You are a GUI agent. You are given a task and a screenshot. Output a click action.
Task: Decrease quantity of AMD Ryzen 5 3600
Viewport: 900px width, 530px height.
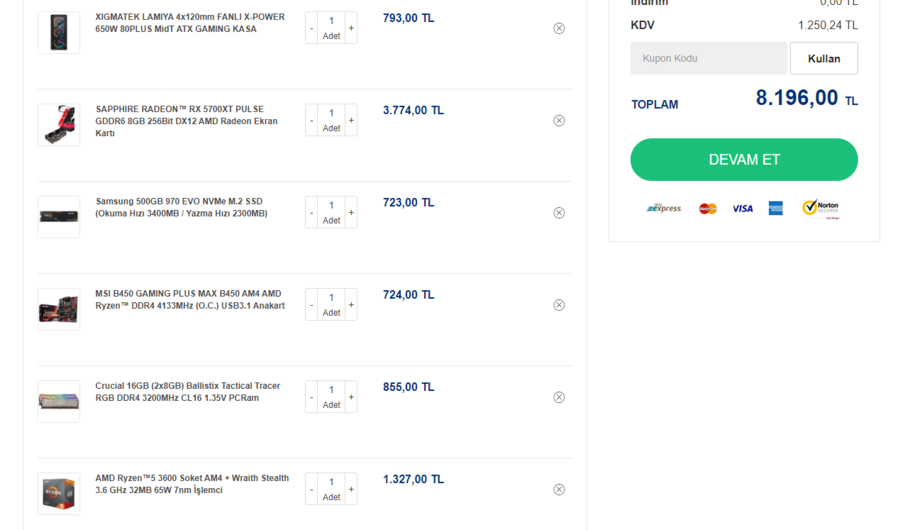[311, 489]
